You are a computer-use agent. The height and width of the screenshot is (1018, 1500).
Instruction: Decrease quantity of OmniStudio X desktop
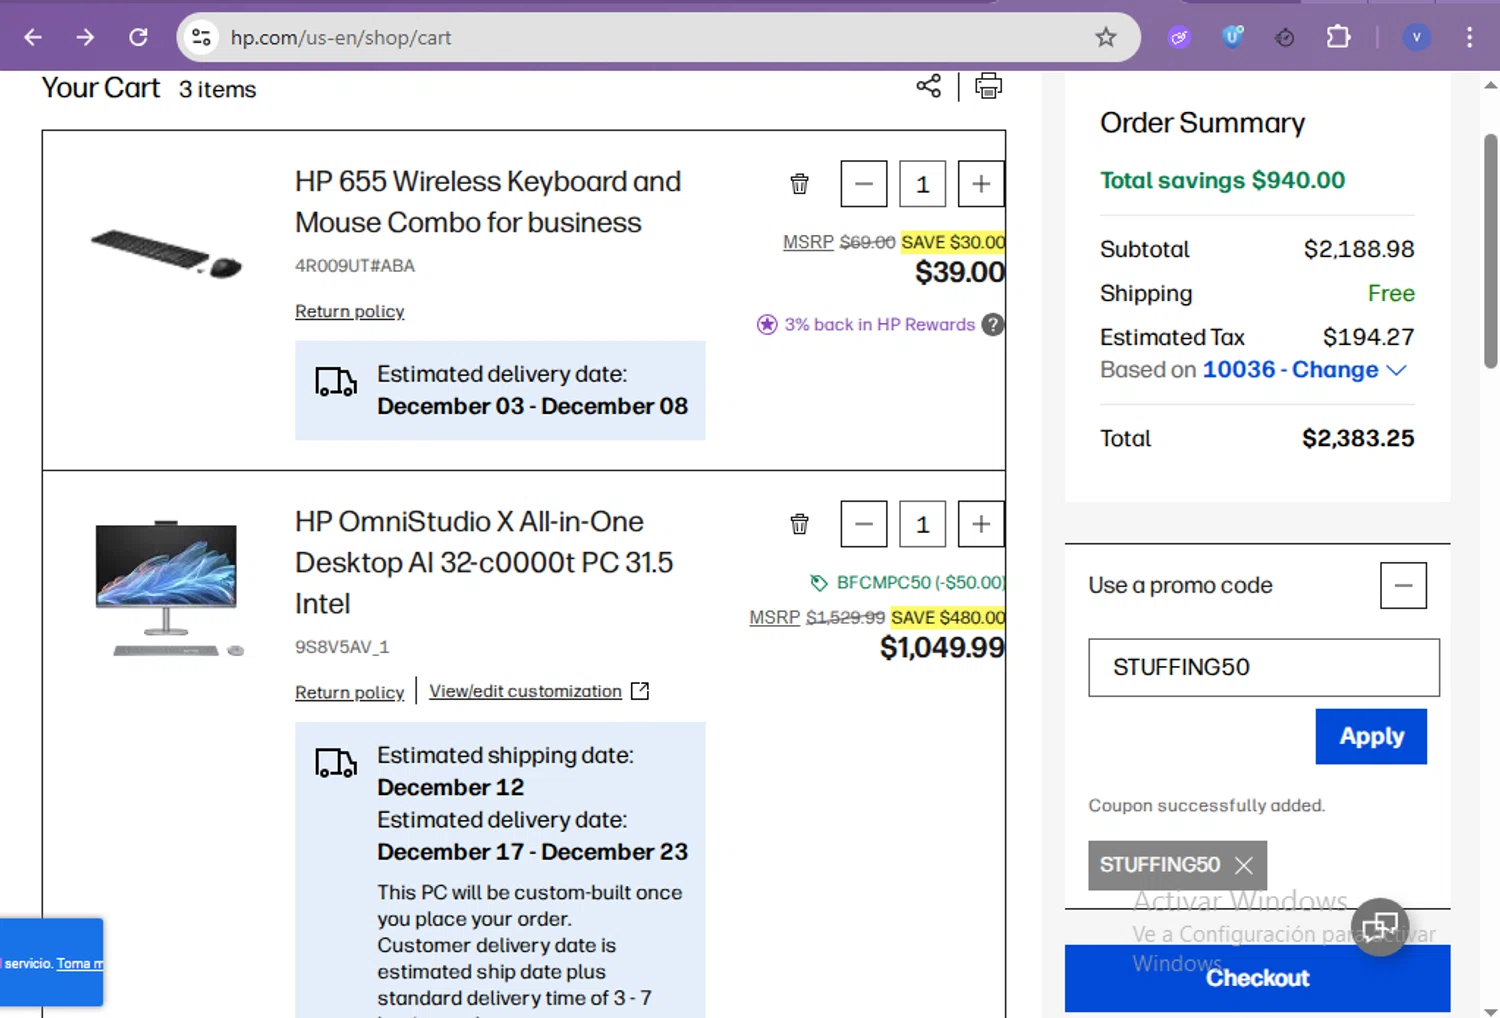coord(864,524)
